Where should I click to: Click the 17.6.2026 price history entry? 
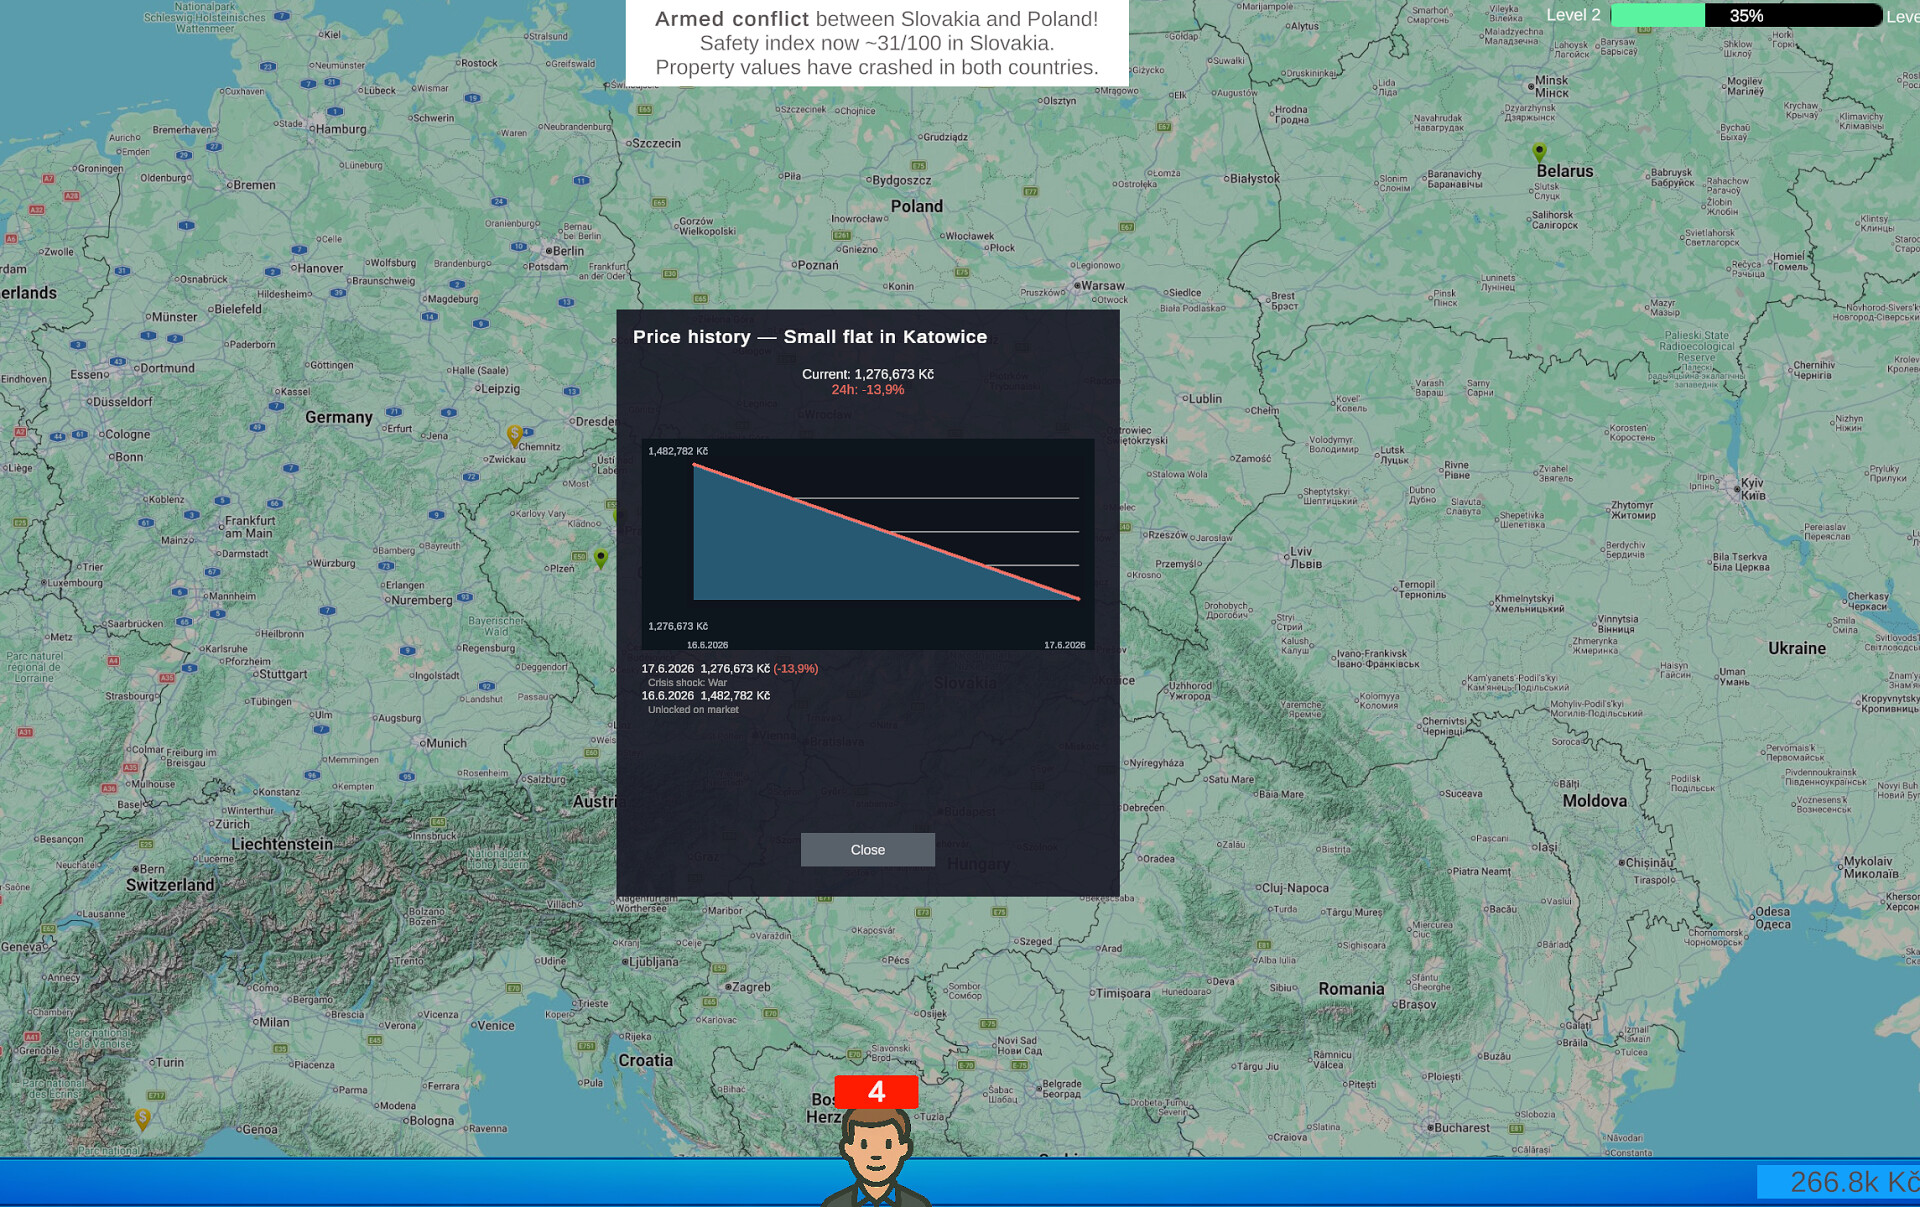point(730,668)
